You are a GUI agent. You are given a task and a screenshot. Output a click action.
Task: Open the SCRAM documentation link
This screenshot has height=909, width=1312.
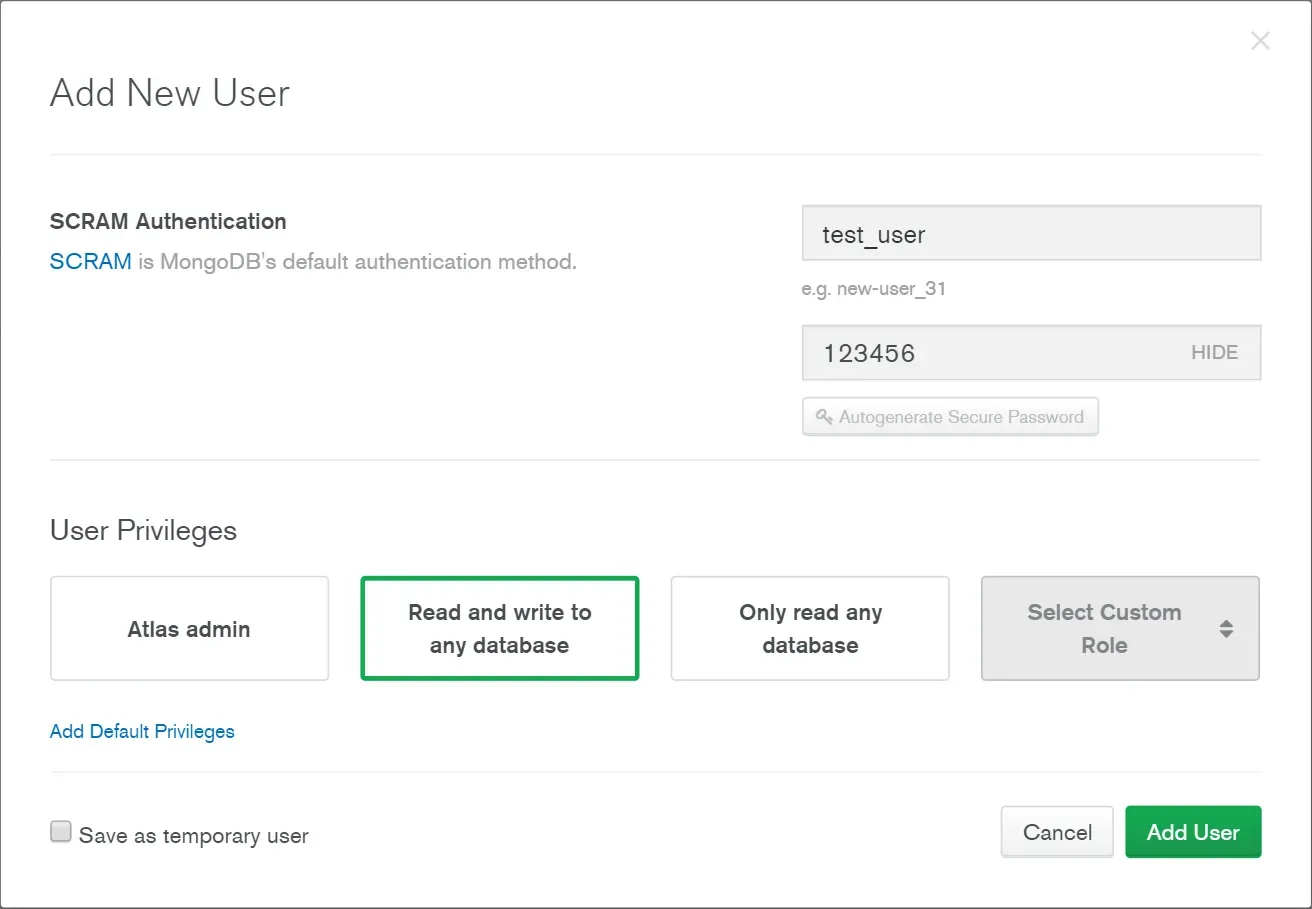(90, 262)
